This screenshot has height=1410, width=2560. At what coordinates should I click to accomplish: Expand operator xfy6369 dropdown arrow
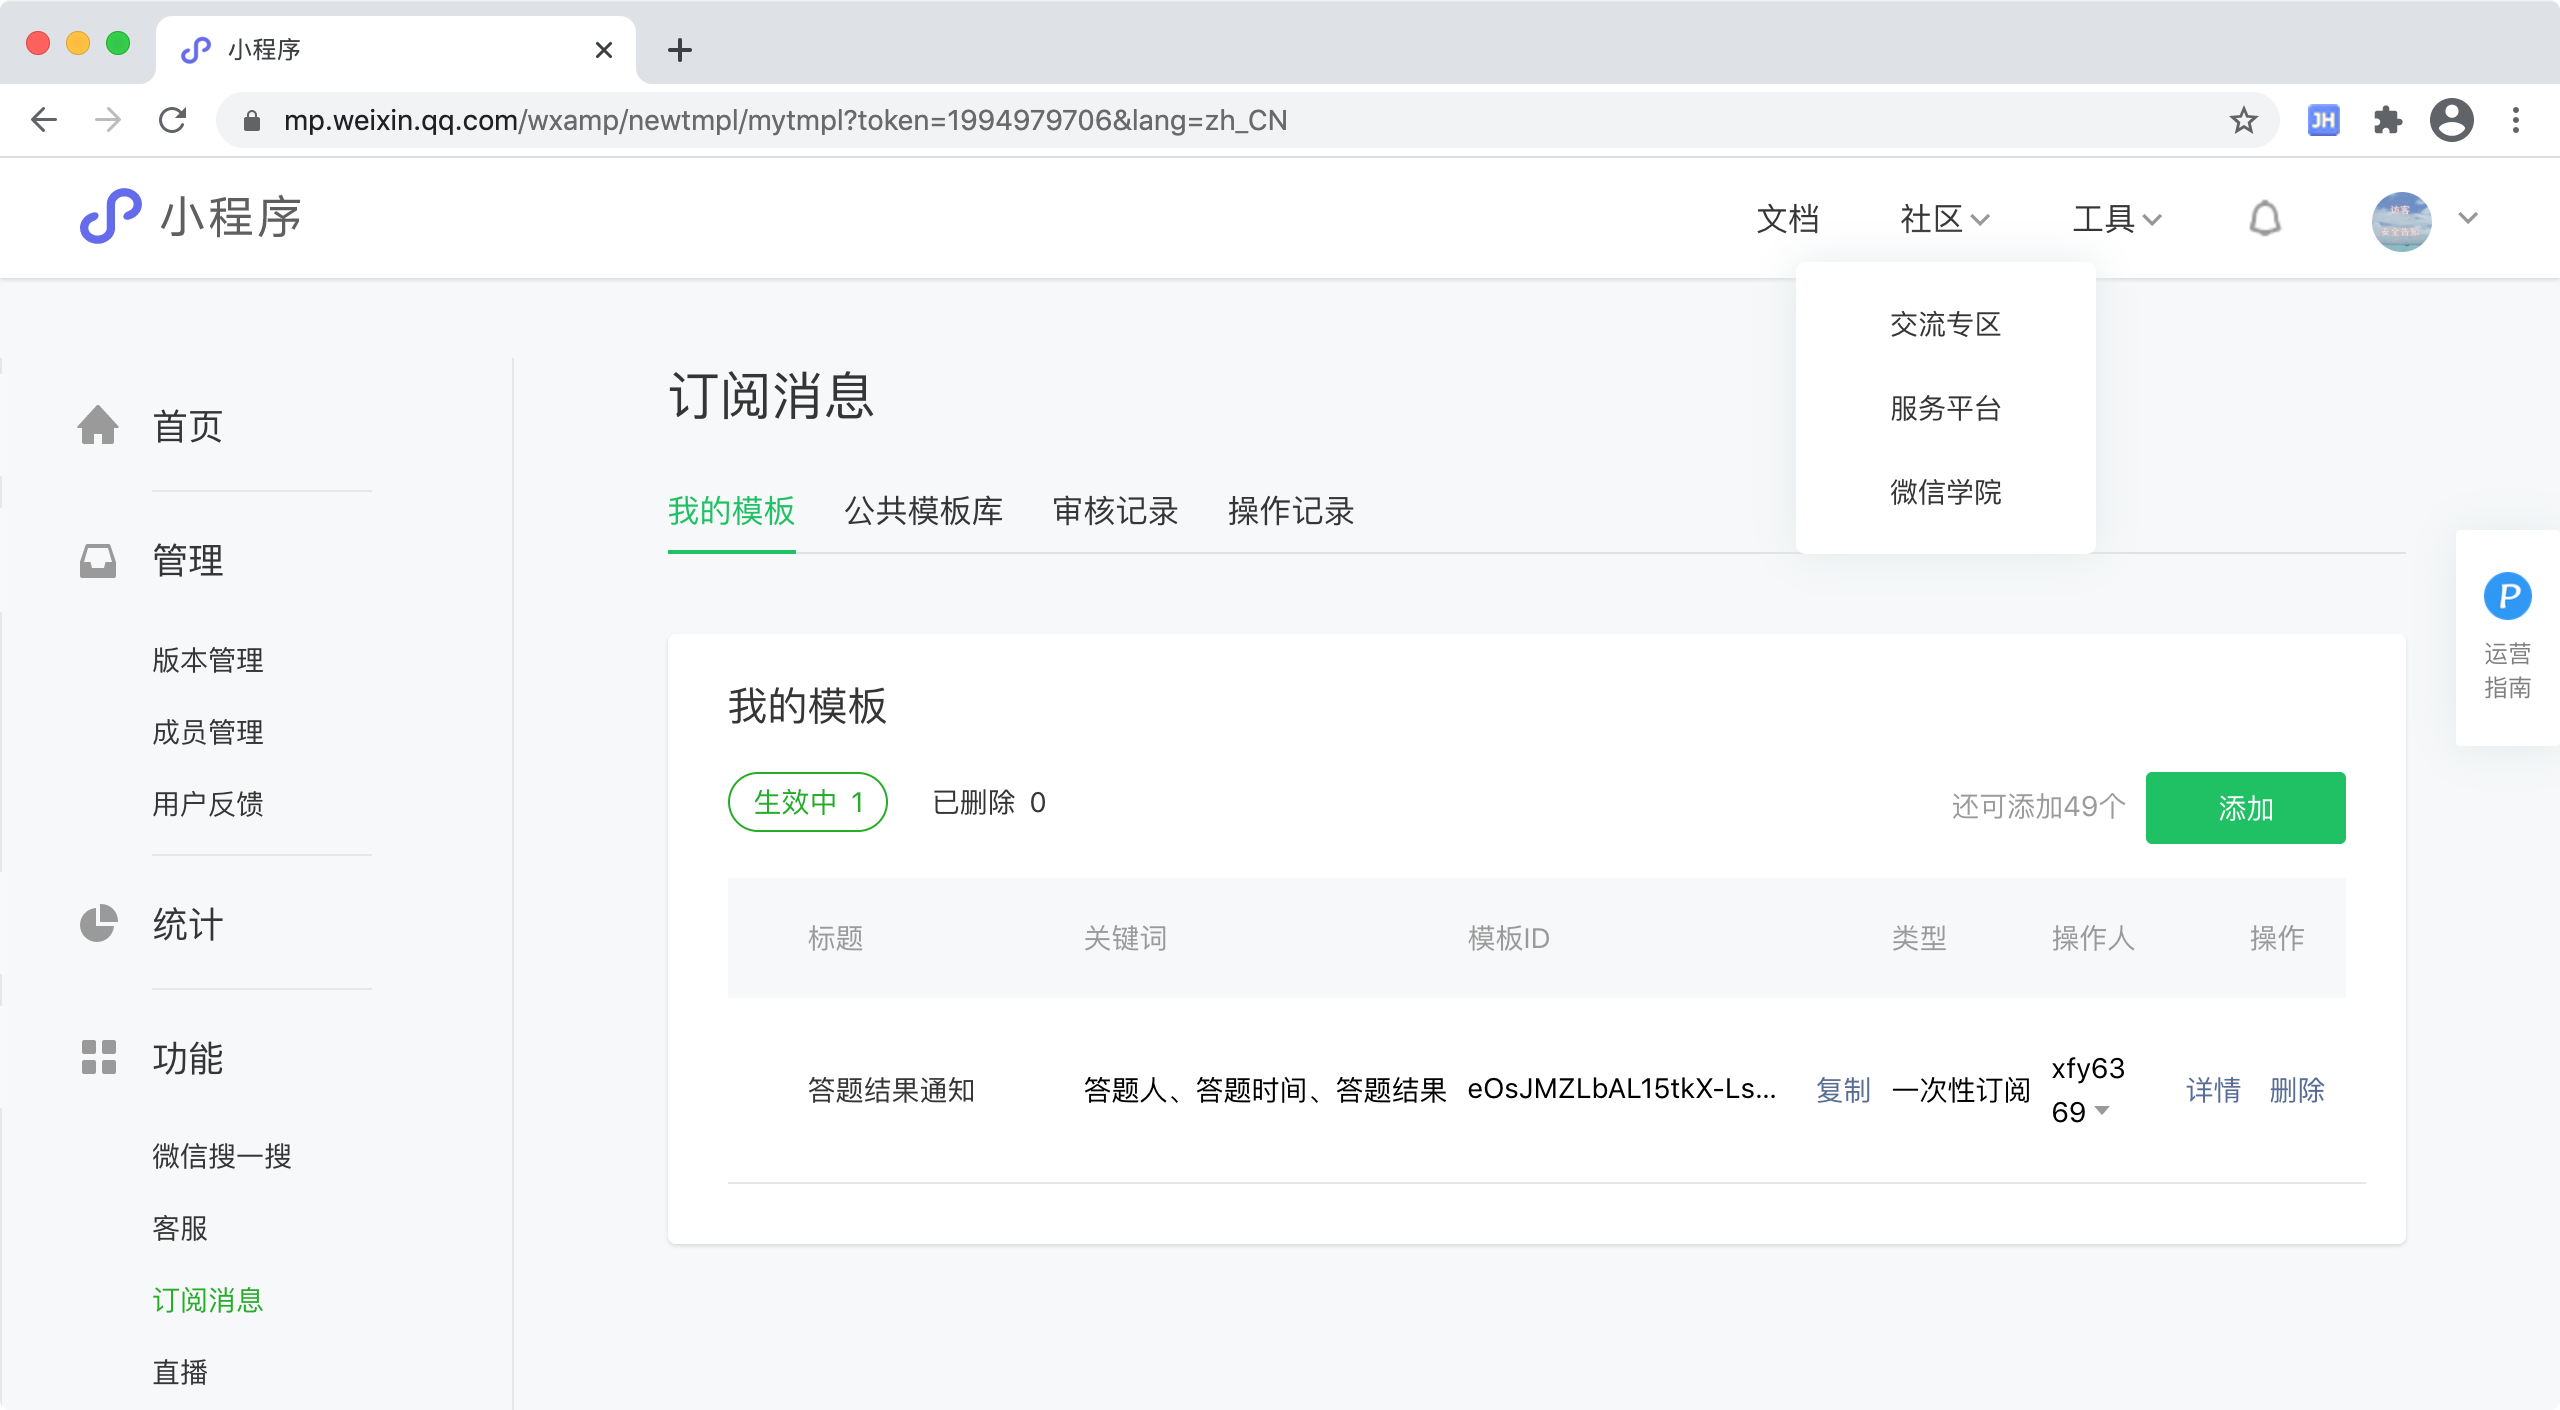(2102, 1111)
